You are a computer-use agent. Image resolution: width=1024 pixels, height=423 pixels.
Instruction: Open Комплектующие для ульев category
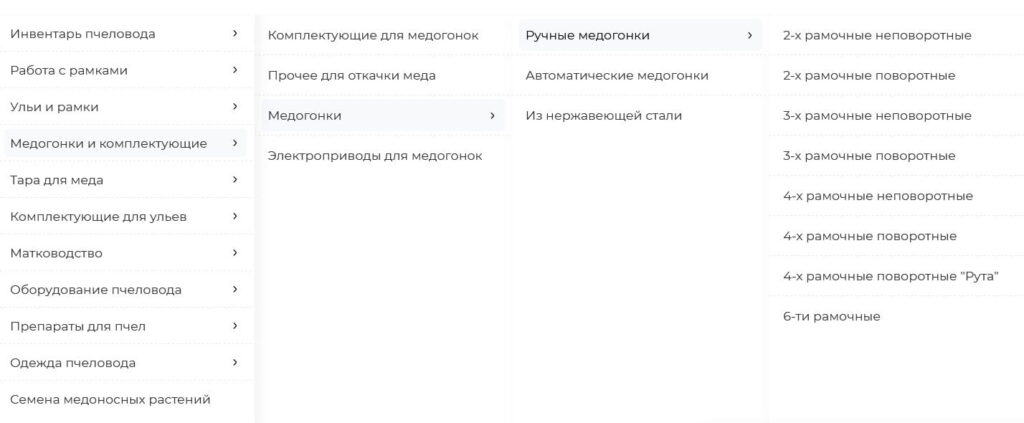98,217
